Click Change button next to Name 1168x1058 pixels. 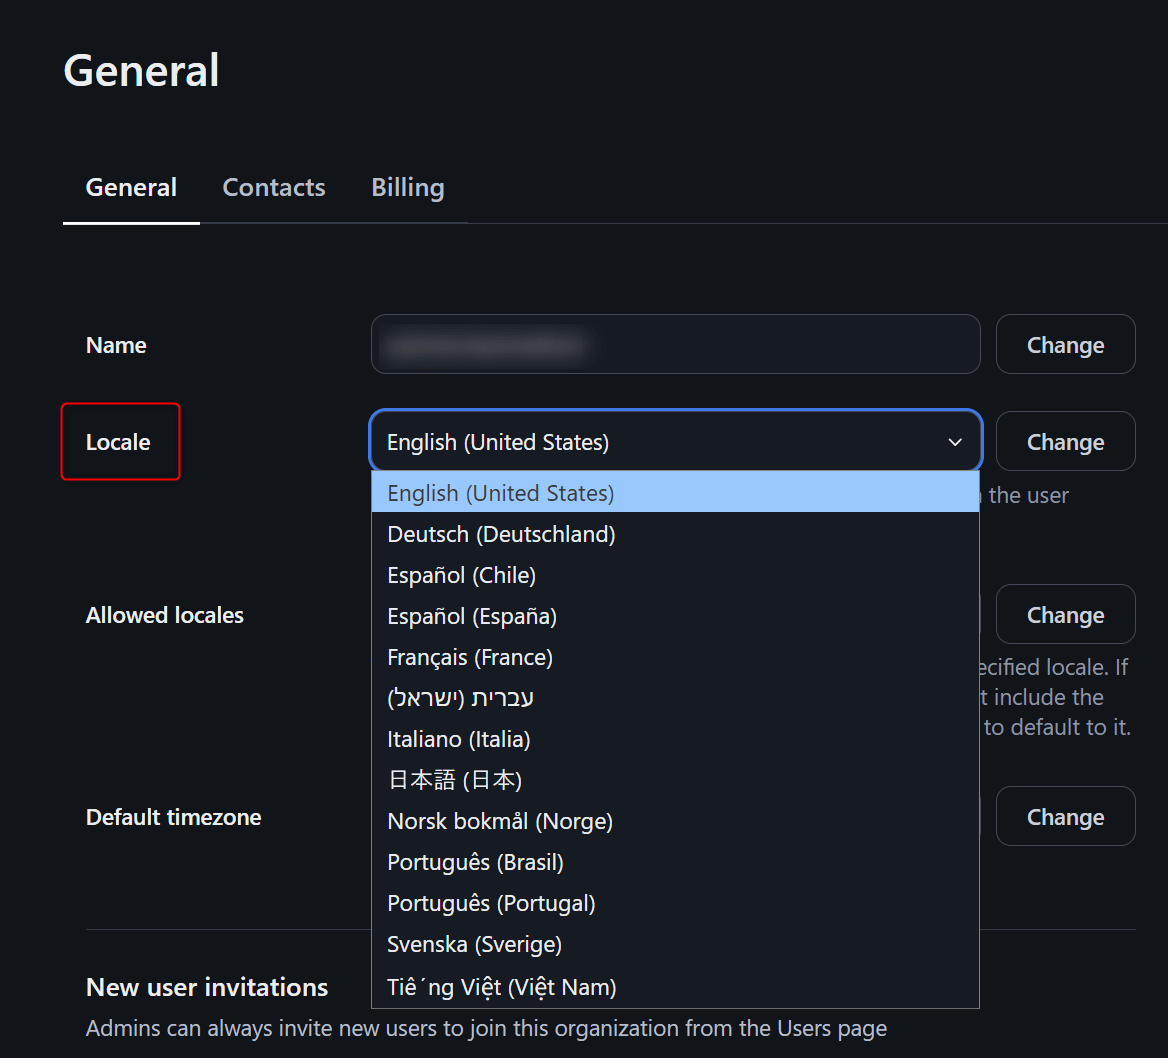click(x=1065, y=345)
